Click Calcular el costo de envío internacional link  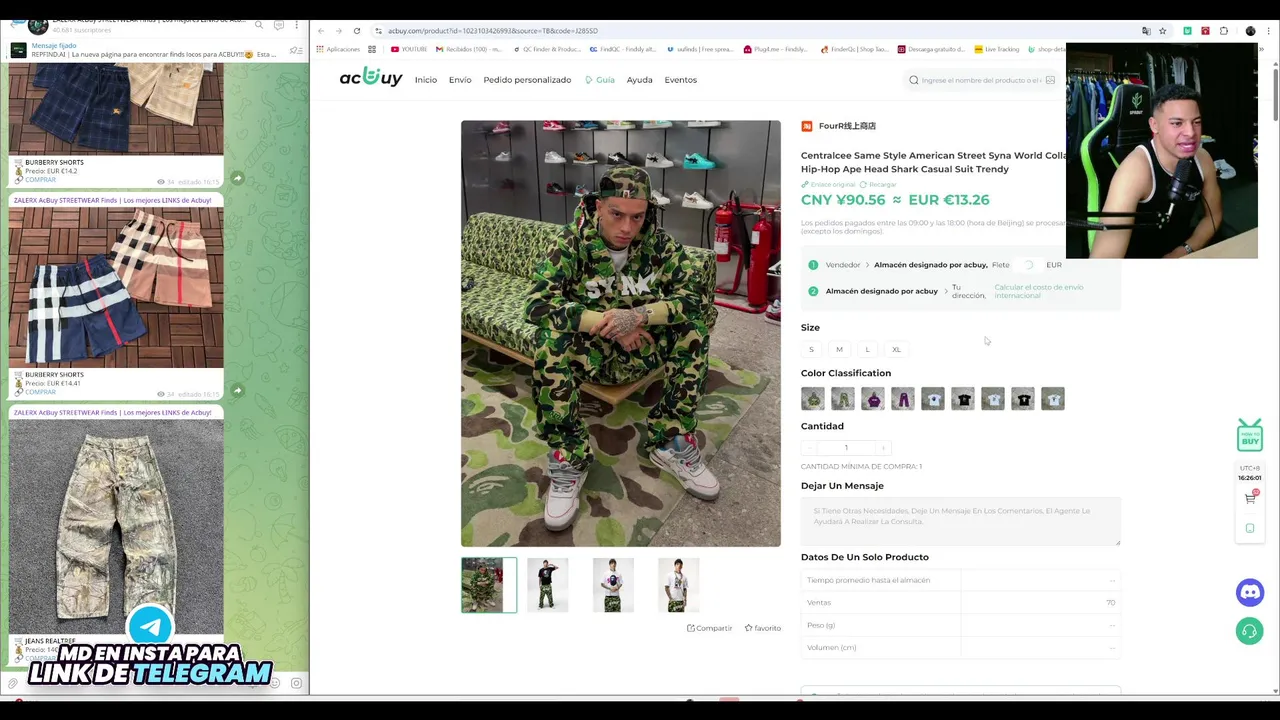pos(1038,291)
